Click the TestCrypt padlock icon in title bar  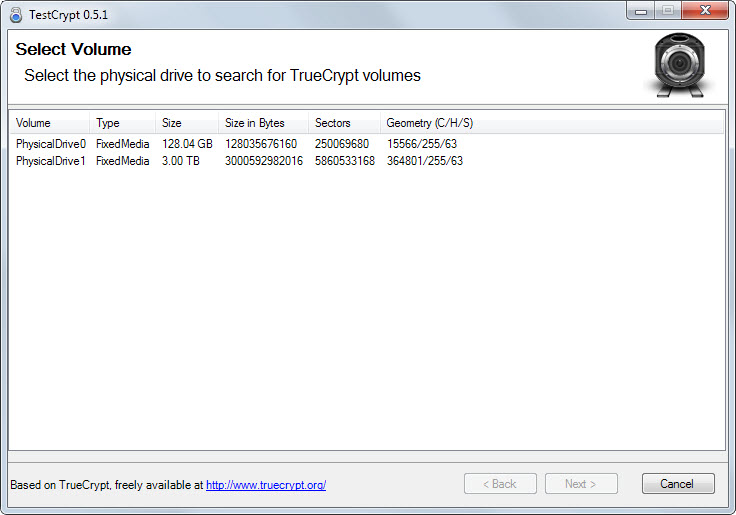click(x=15, y=15)
